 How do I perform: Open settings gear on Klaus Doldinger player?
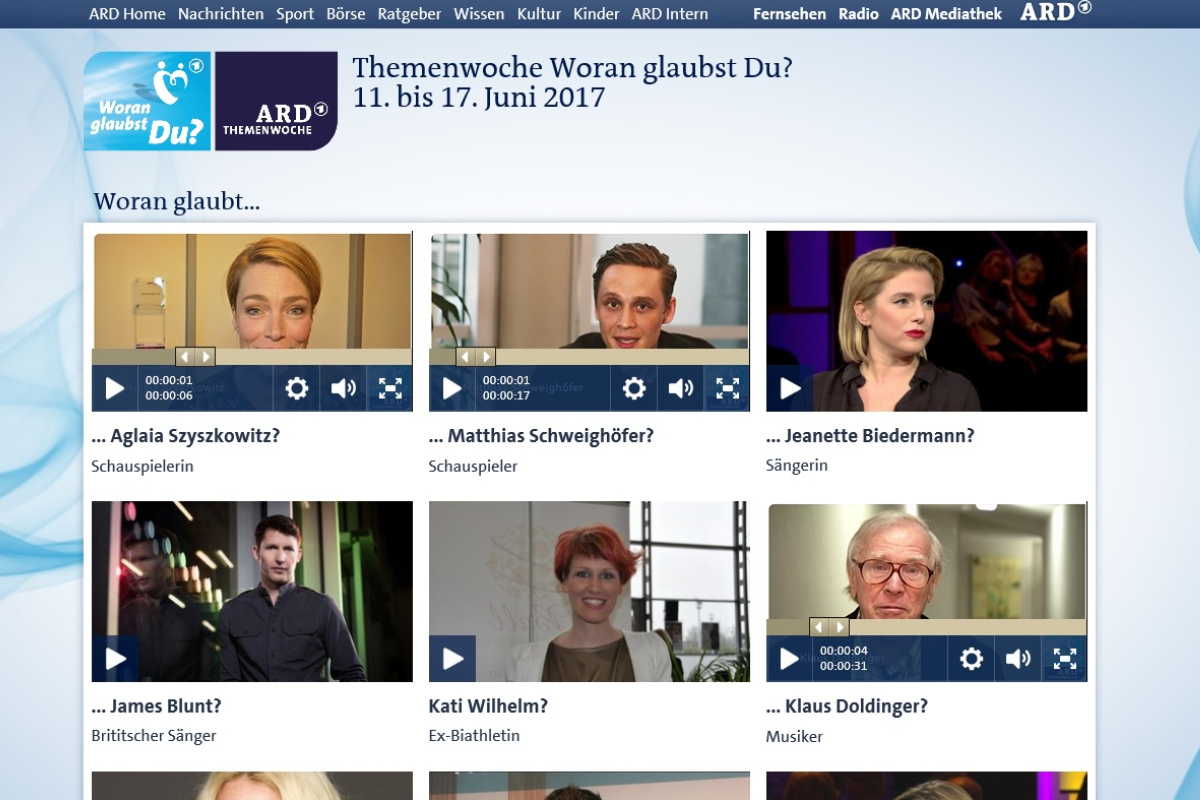click(x=971, y=658)
